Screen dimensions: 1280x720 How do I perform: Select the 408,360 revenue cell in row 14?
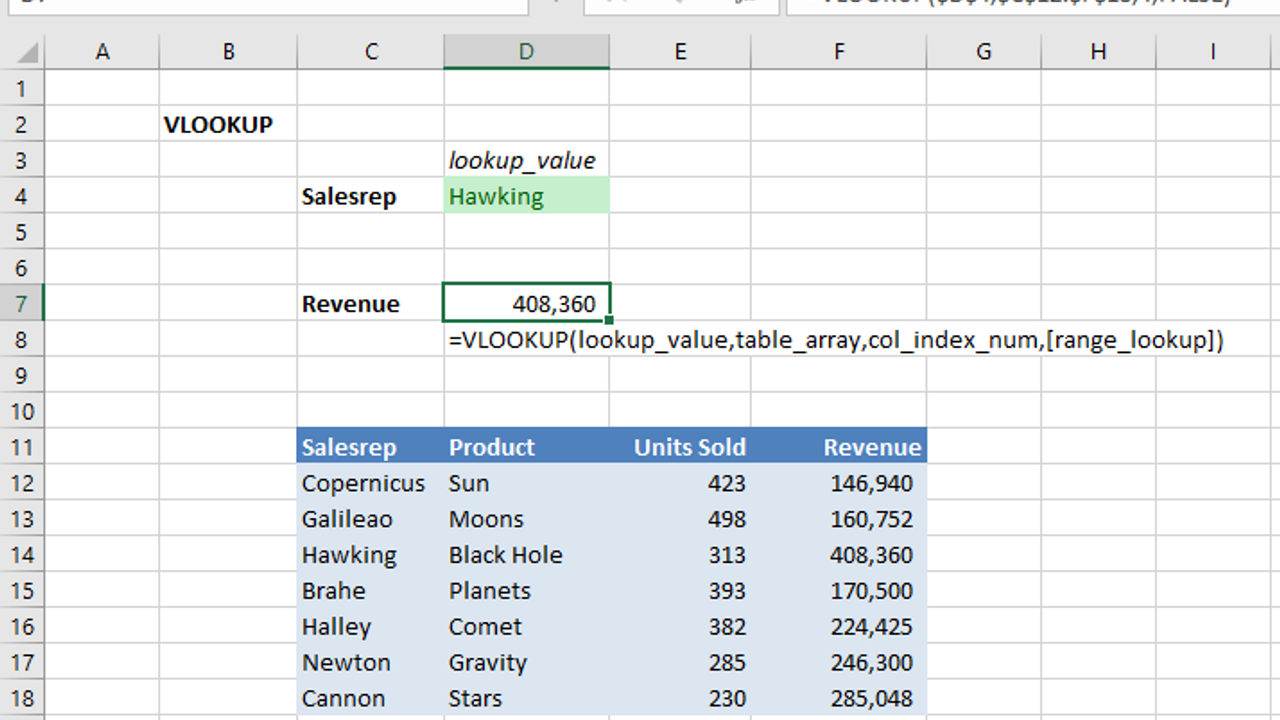coord(838,555)
